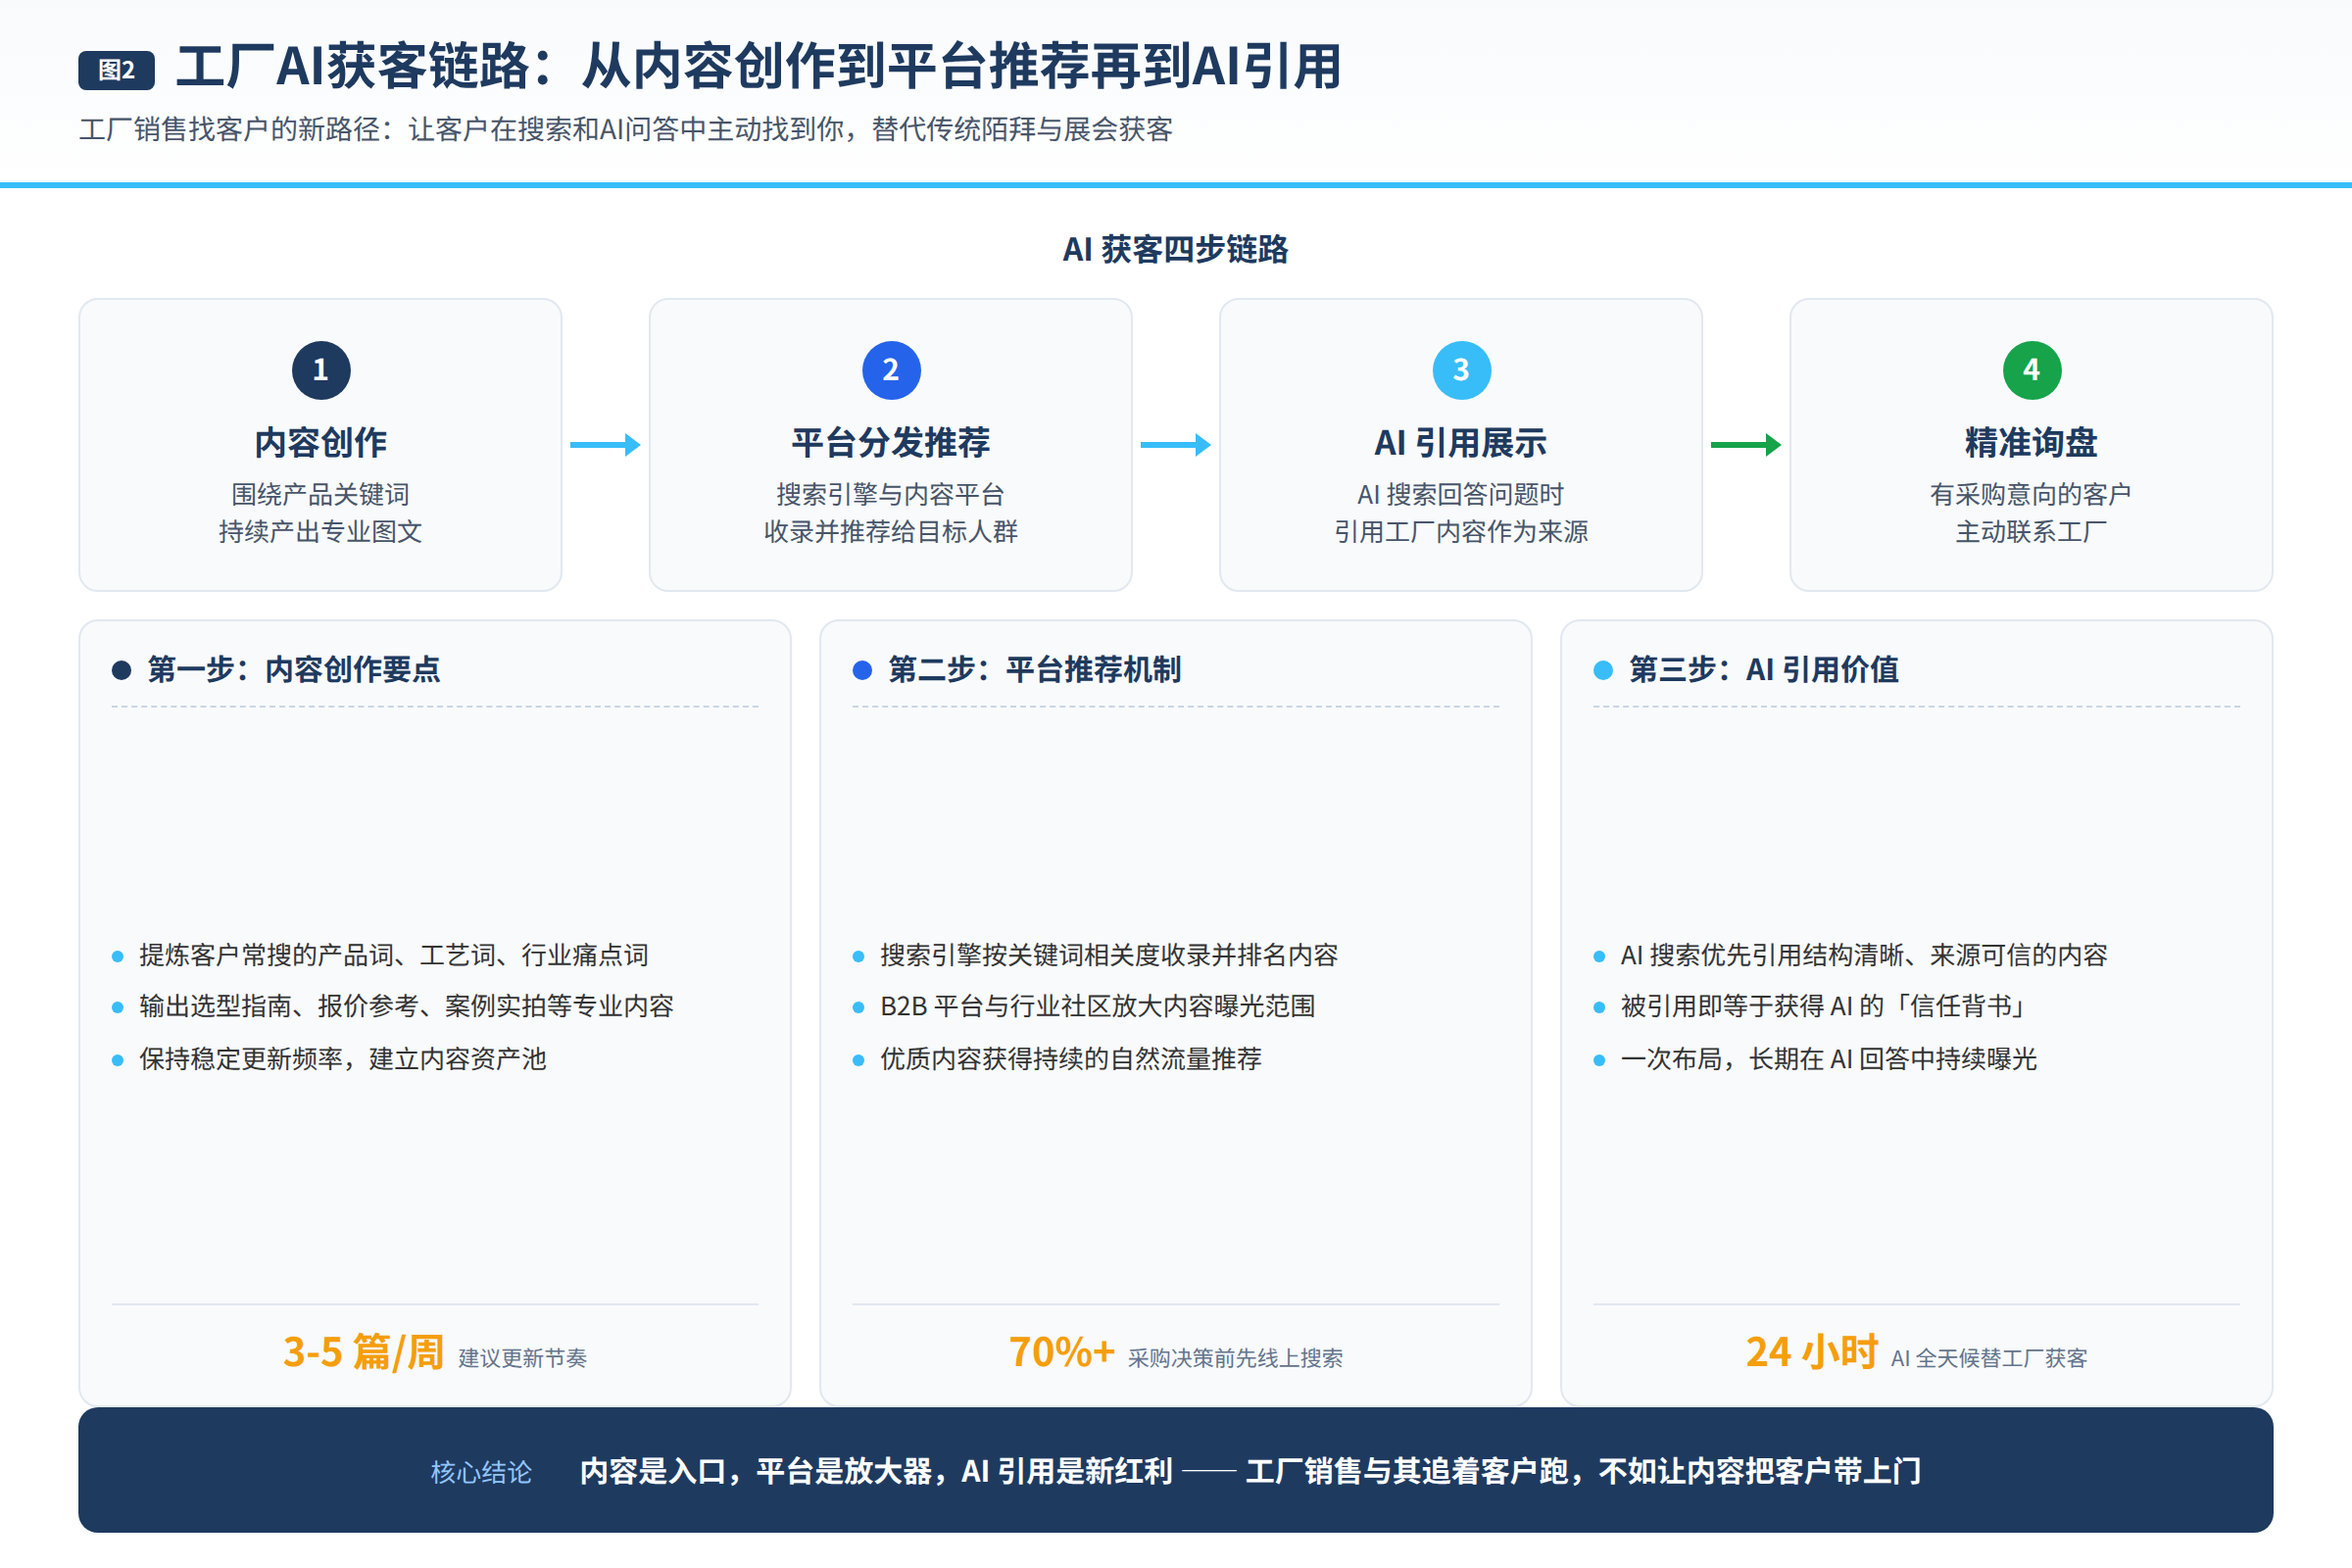Select the AI 引用展示 step heading
Image resolution: width=2352 pixels, height=1568 pixels.
(1461, 442)
